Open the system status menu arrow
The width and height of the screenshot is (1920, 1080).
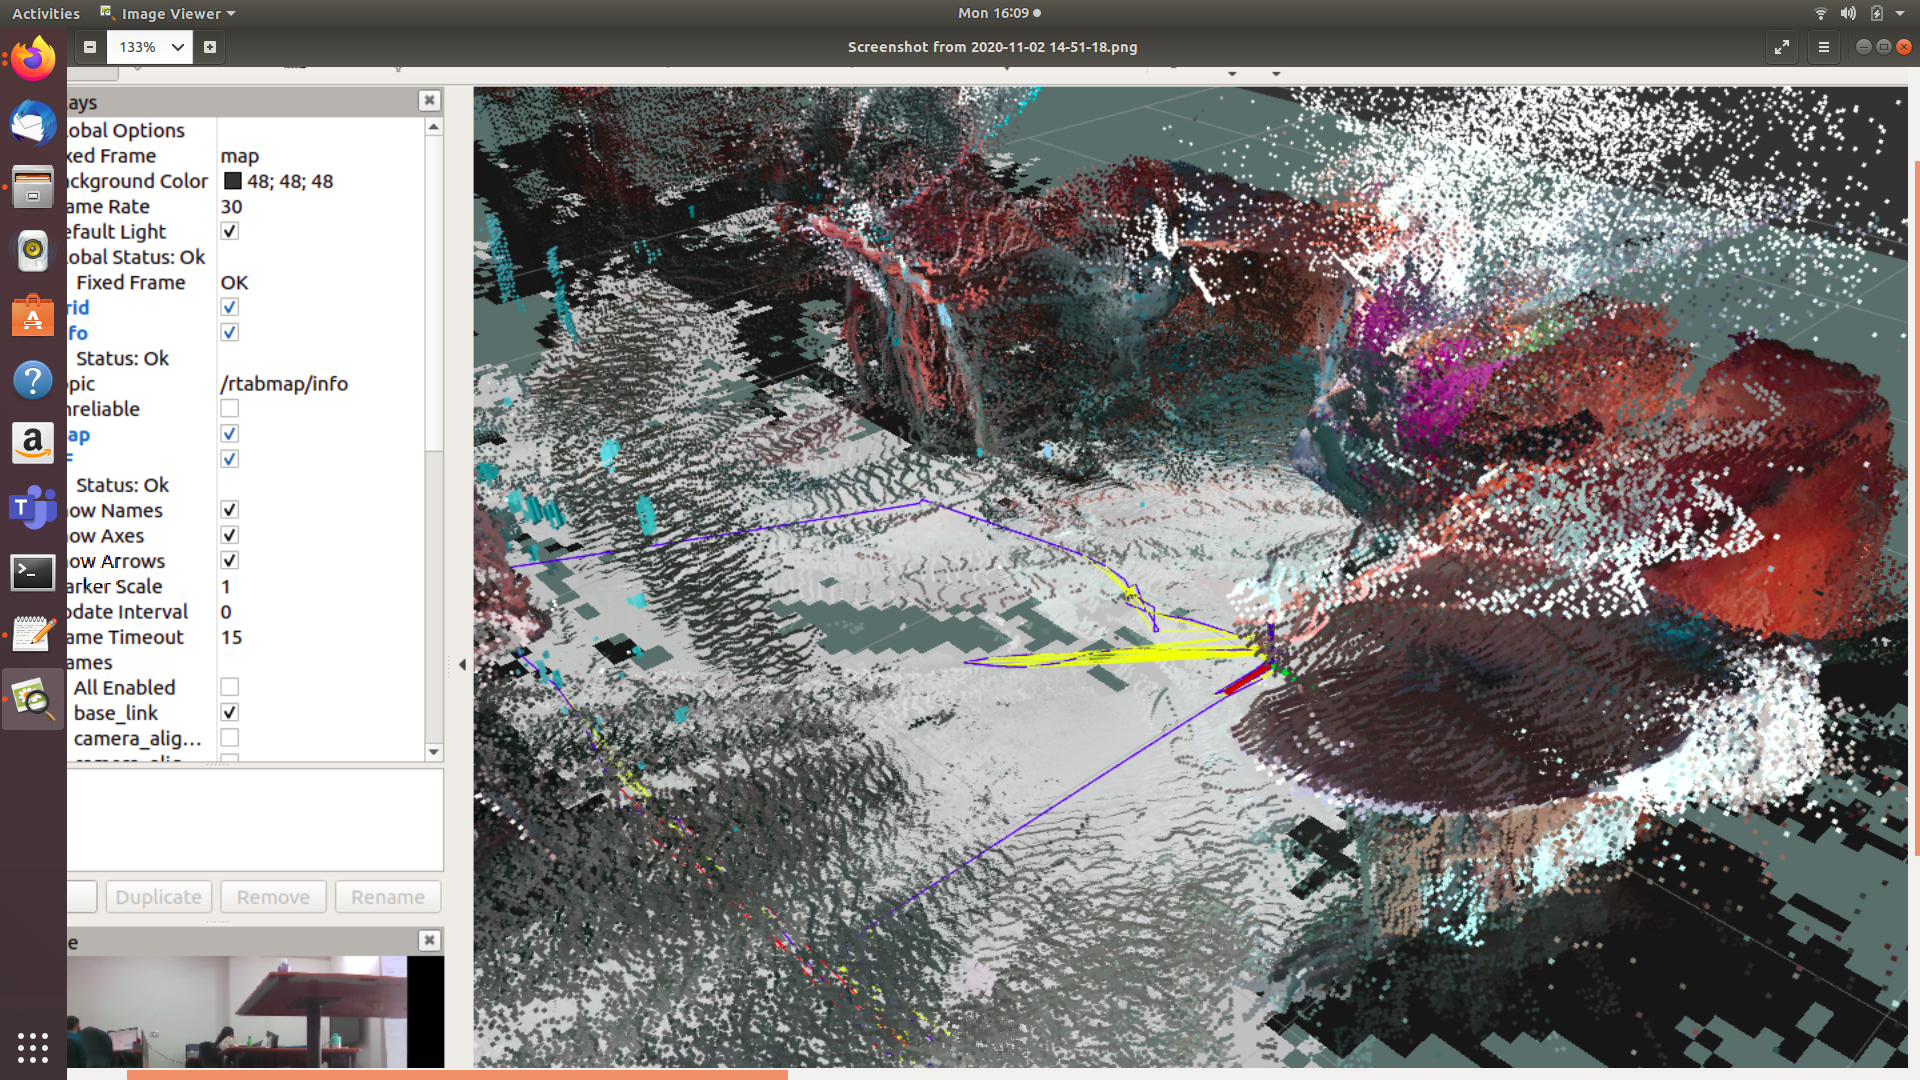pos(1900,13)
